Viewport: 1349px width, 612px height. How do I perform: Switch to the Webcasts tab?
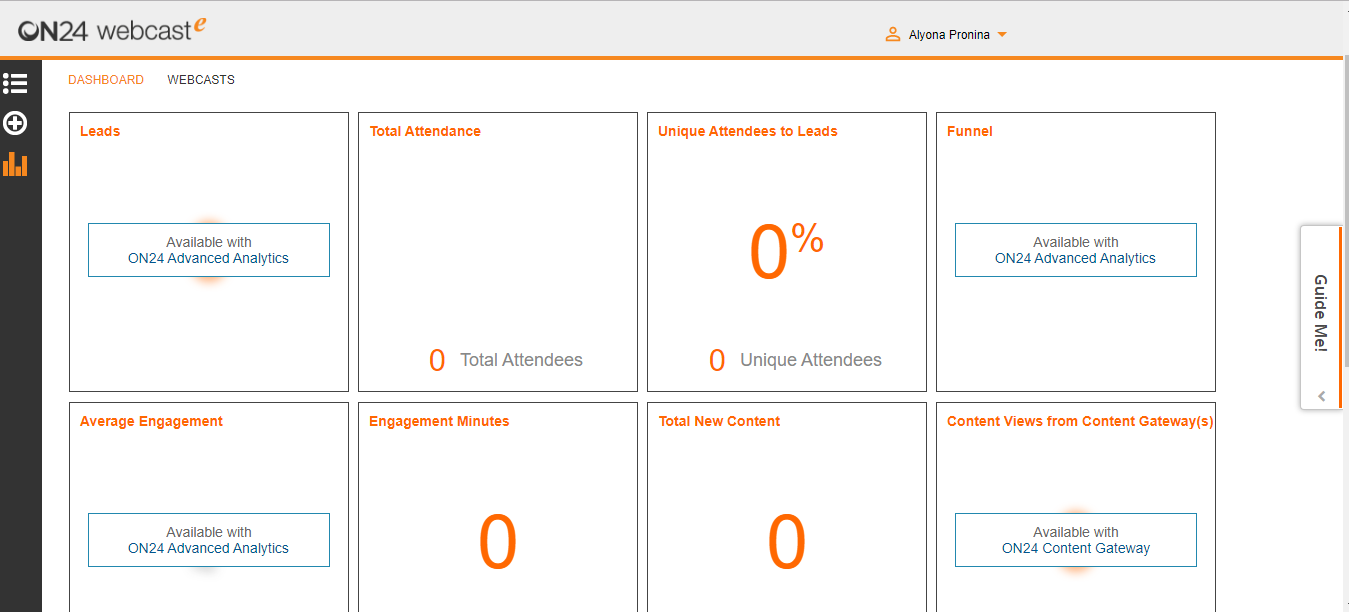(201, 80)
